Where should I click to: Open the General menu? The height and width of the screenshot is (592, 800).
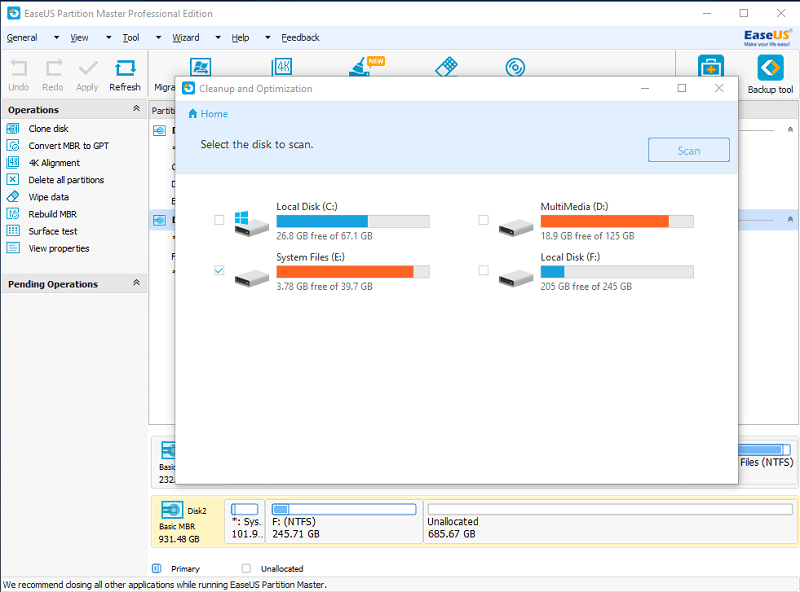click(22, 38)
